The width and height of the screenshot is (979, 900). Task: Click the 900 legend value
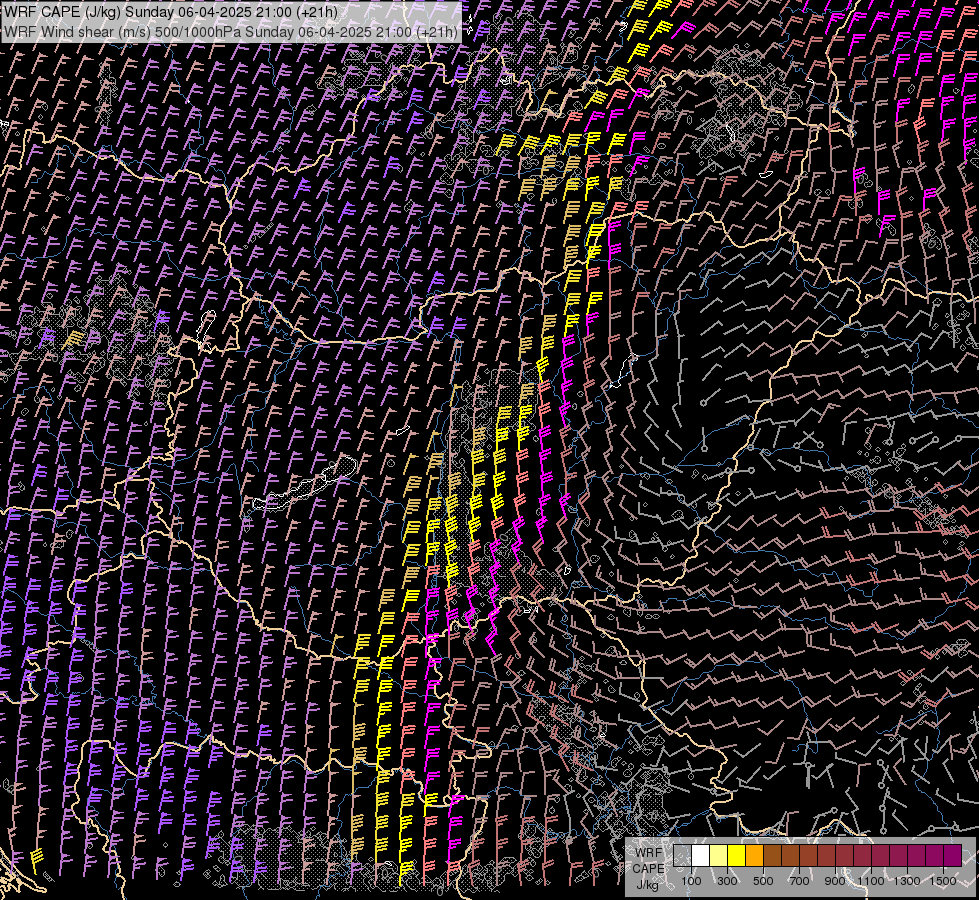click(835, 881)
